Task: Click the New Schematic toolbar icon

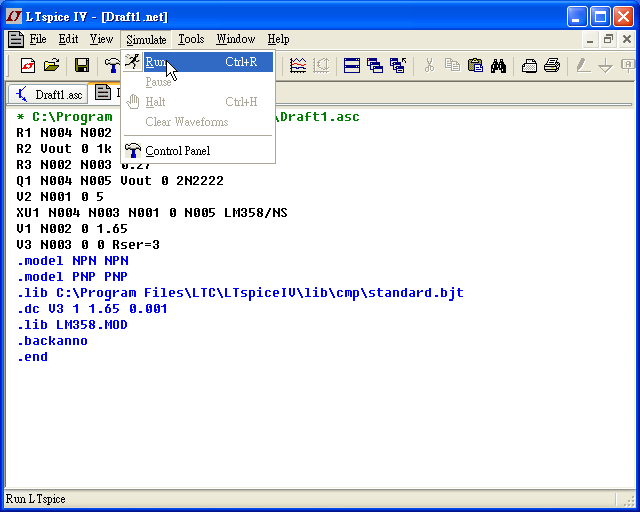Action: point(28,65)
